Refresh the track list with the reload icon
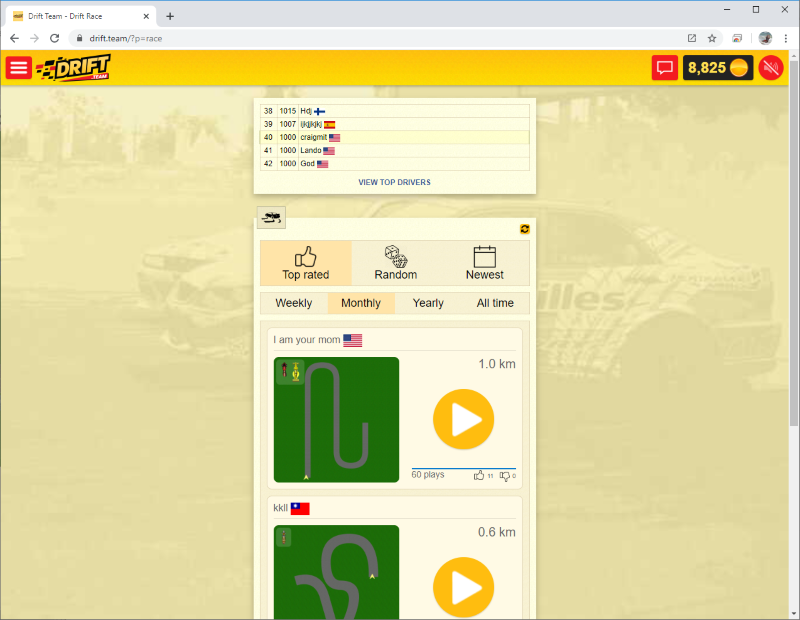This screenshot has height=620, width=800. 525,229
